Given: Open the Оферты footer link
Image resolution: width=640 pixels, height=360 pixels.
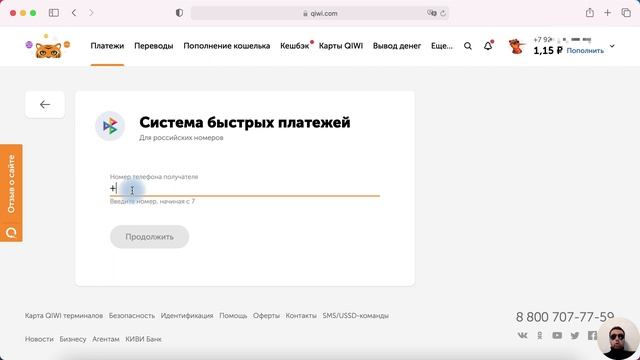Looking at the screenshot, I should pyautogui.click(x=266, y=316).
